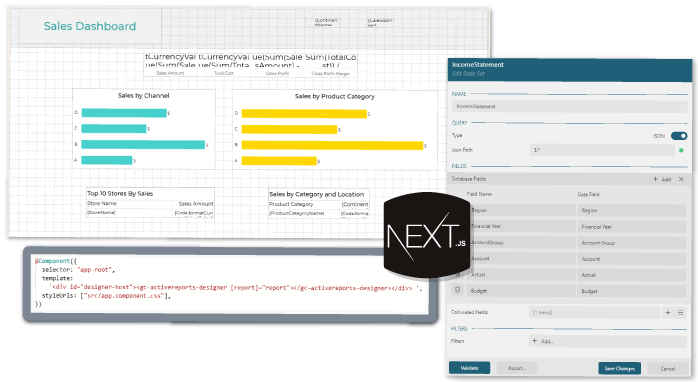Viewport: 698px width, 382px height.
Task: Click the Export button
Action: click(517, 368)
